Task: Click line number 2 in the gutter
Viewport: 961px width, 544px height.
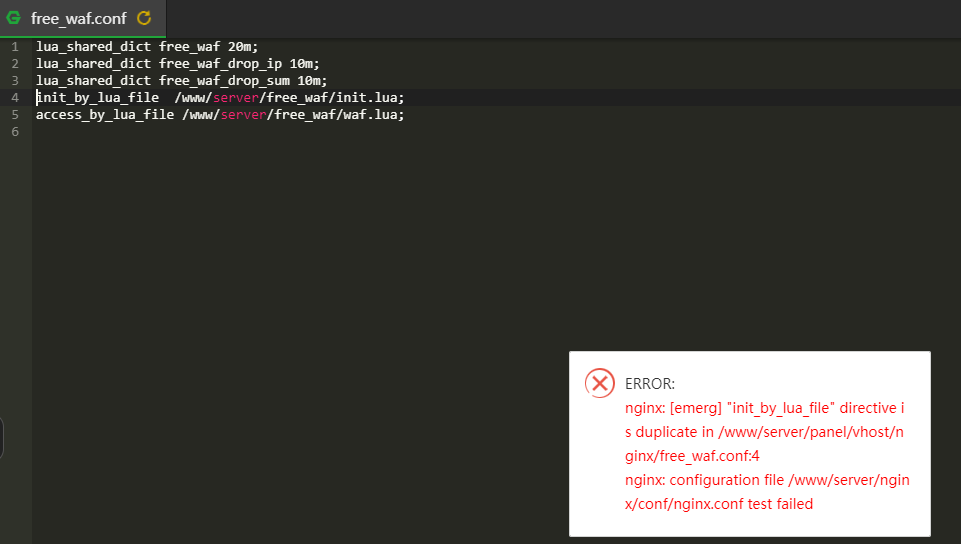Action: [x=15, y=64]
